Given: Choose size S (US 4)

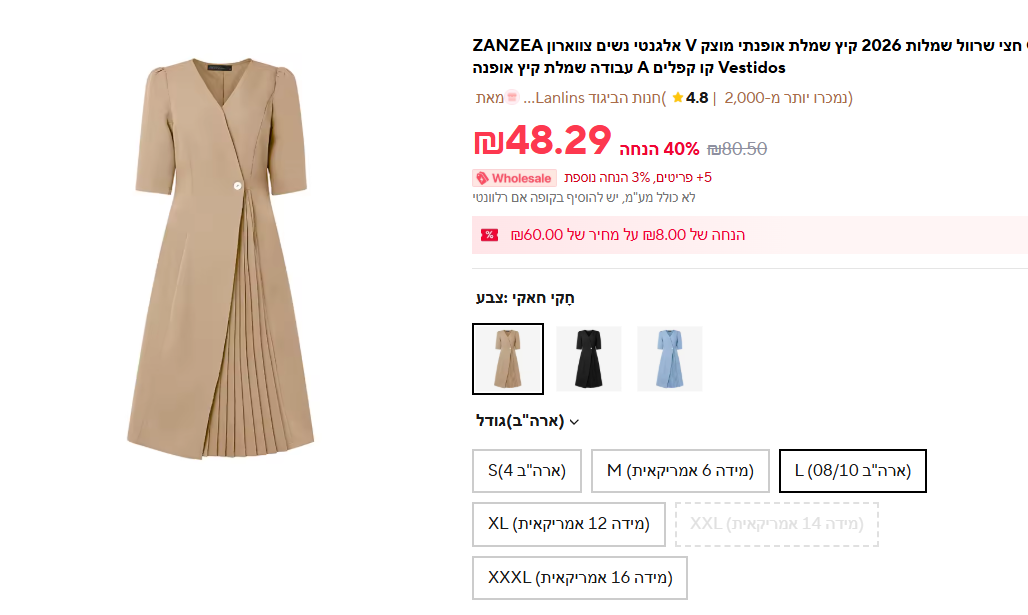Looking at the screenshot, I should click(526, 471).
